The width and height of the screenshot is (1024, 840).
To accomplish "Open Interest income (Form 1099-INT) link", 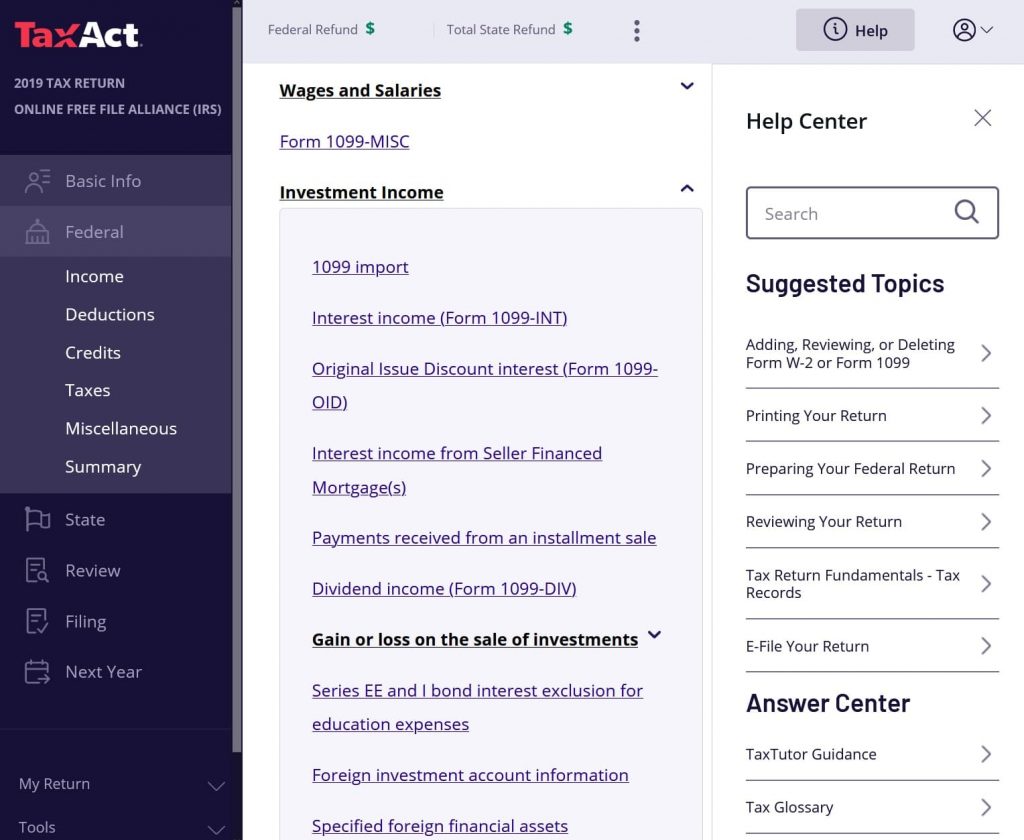I will click(x=440, y=318).
